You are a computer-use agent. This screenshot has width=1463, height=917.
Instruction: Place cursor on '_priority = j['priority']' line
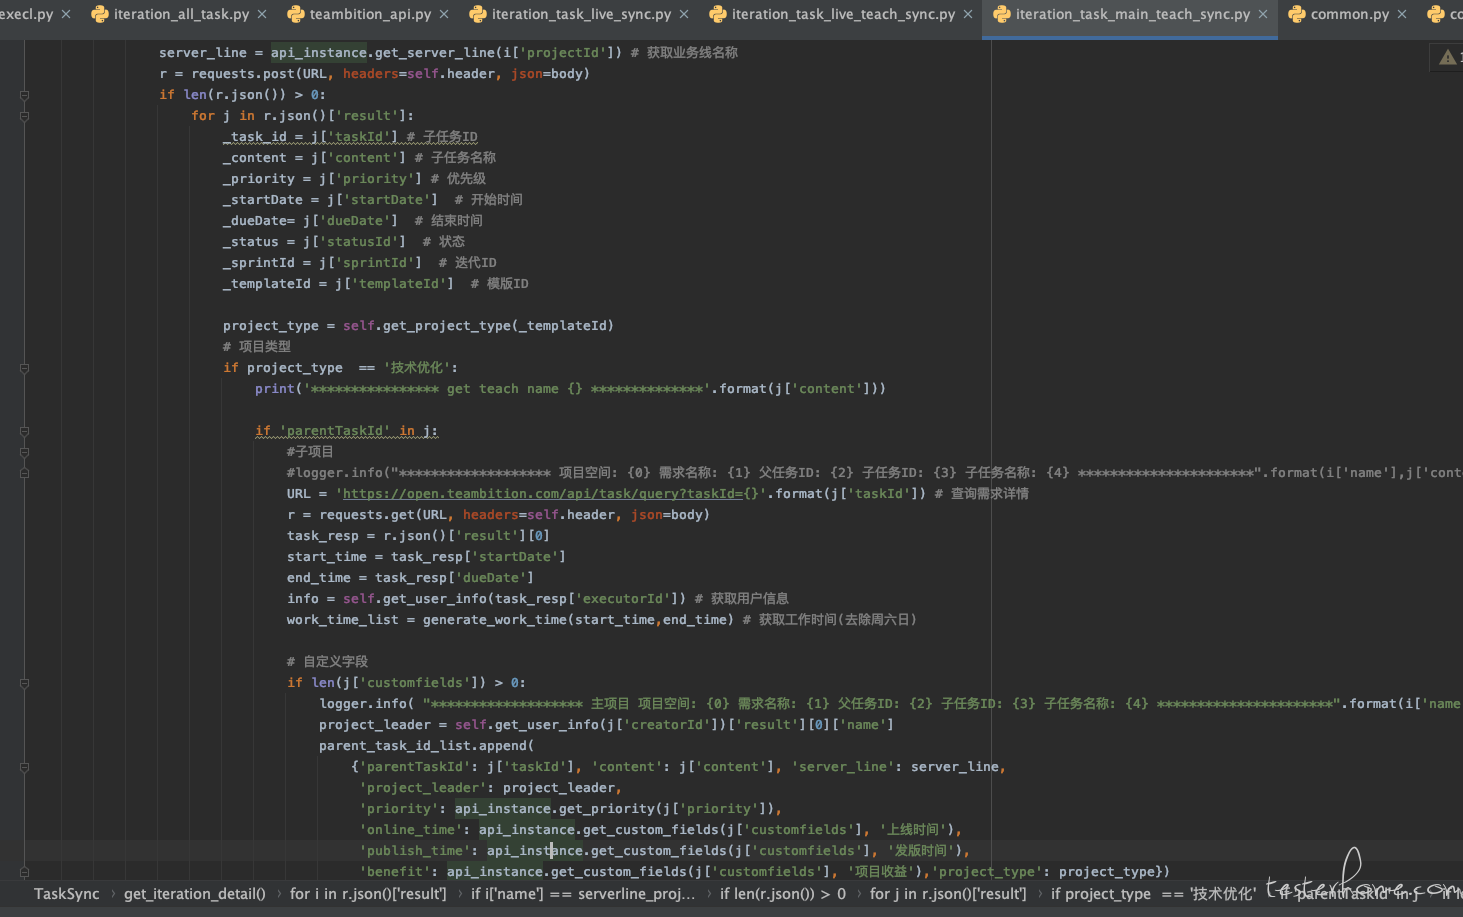354,179
